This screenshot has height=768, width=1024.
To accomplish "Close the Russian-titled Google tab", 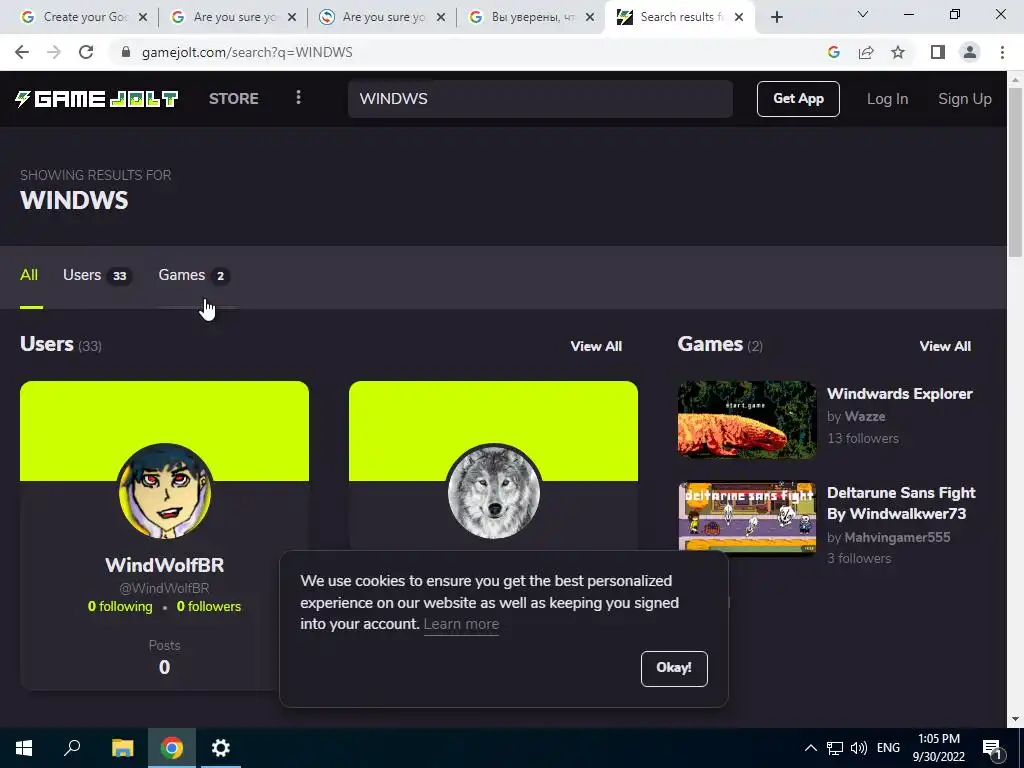I will click(x=590, y=18).
